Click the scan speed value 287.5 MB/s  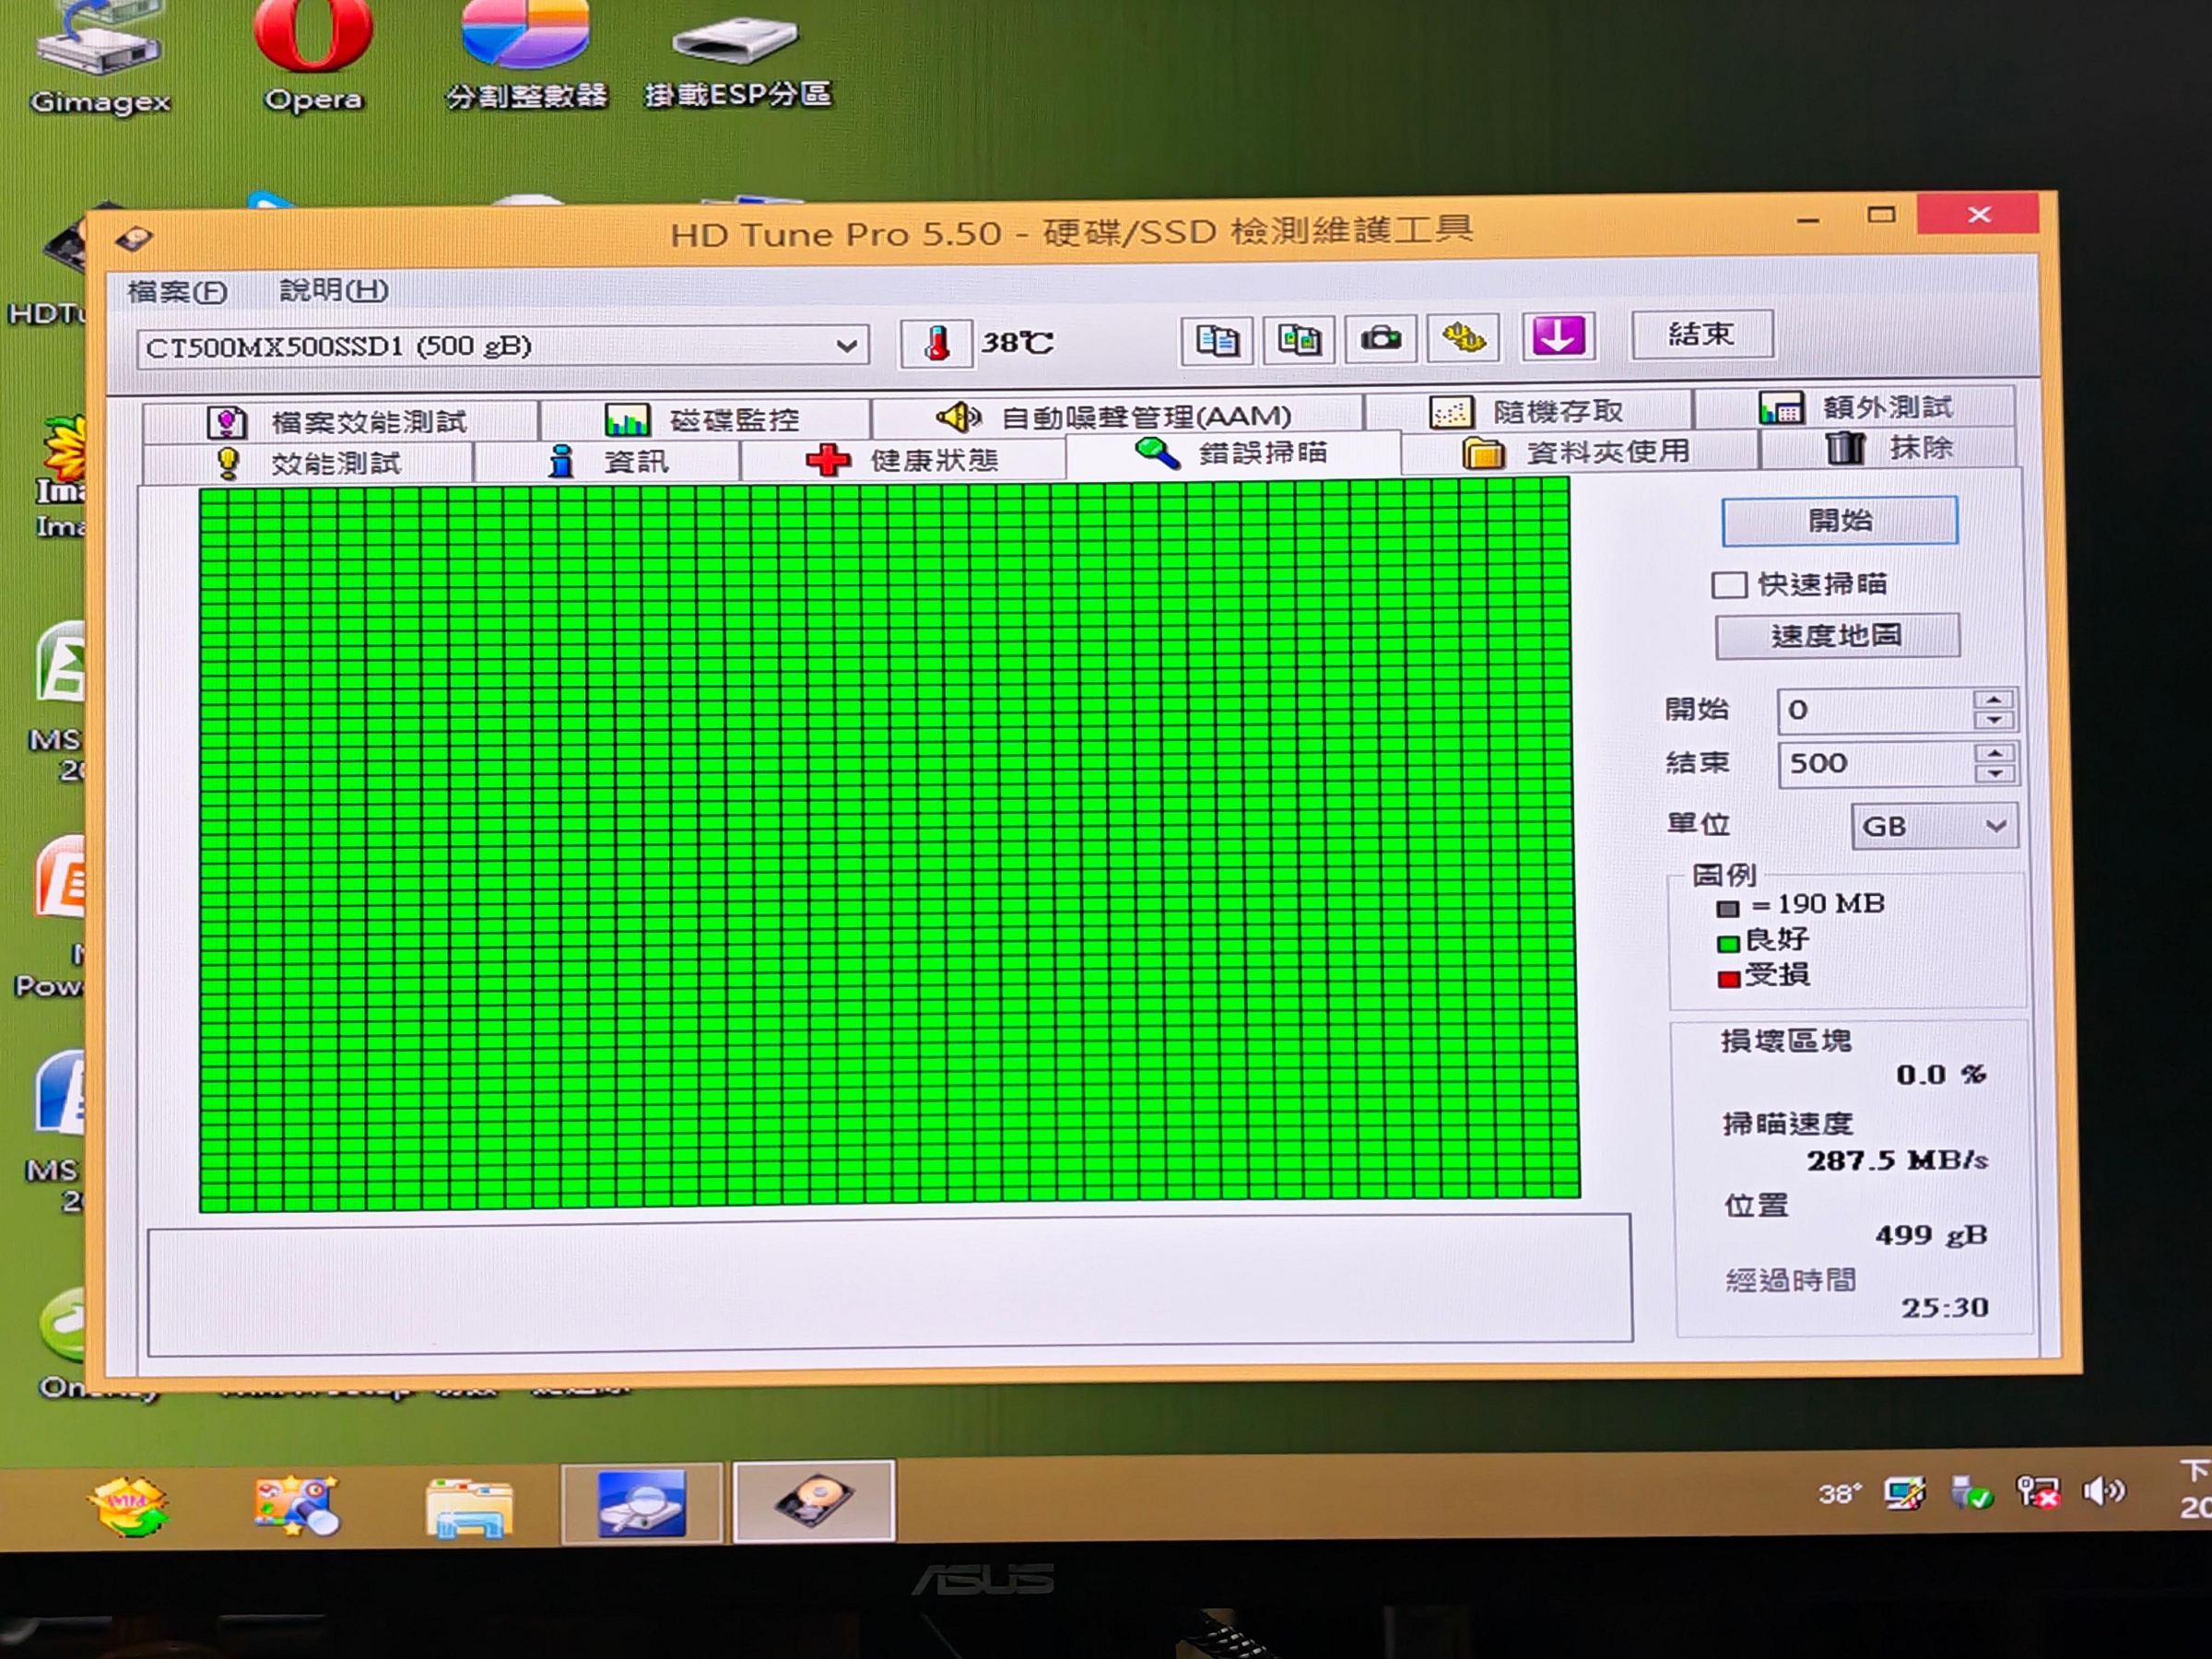click(x=1896, y=1161)
